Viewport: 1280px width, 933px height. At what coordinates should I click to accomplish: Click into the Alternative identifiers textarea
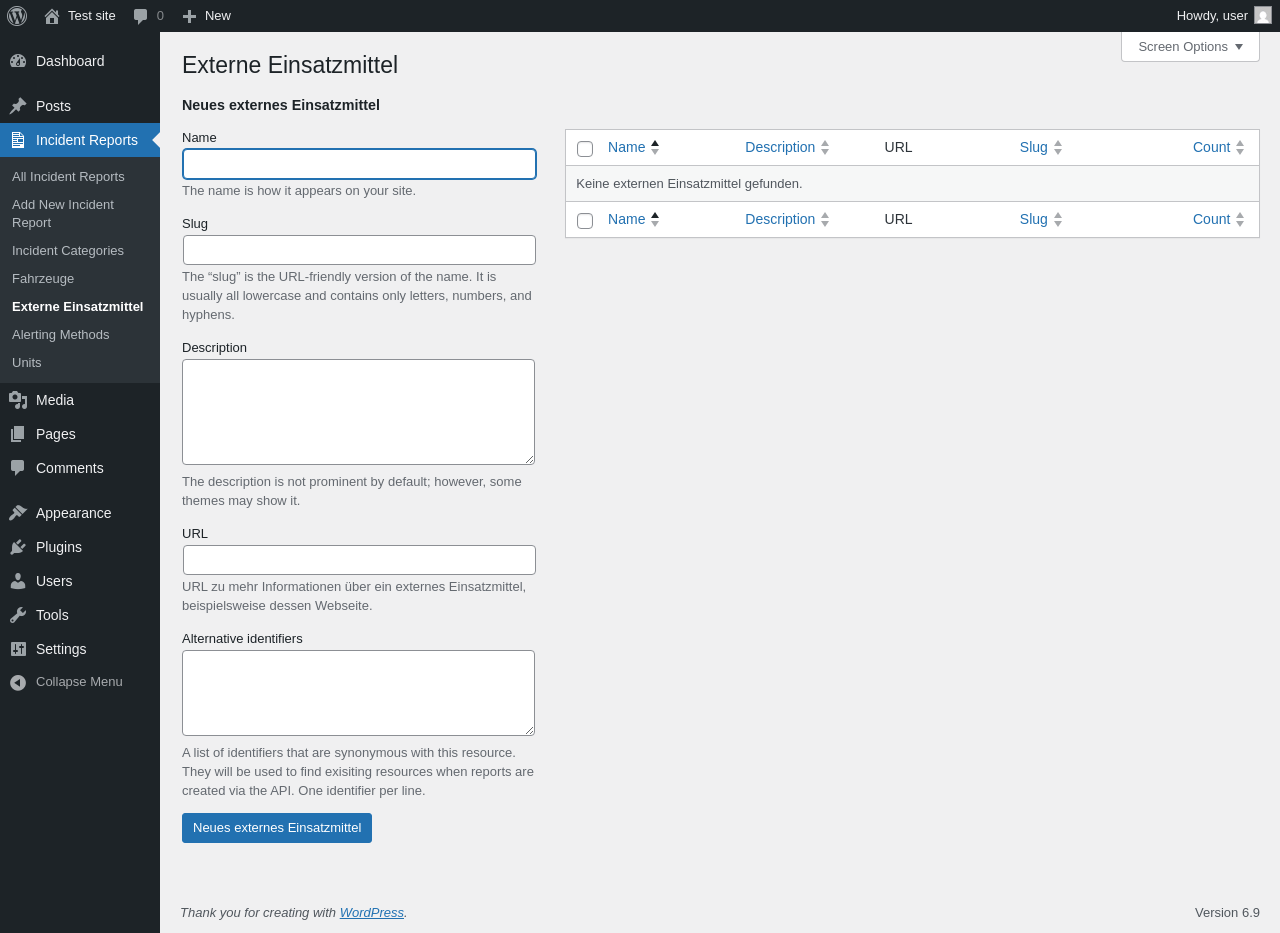pos(358,693)
